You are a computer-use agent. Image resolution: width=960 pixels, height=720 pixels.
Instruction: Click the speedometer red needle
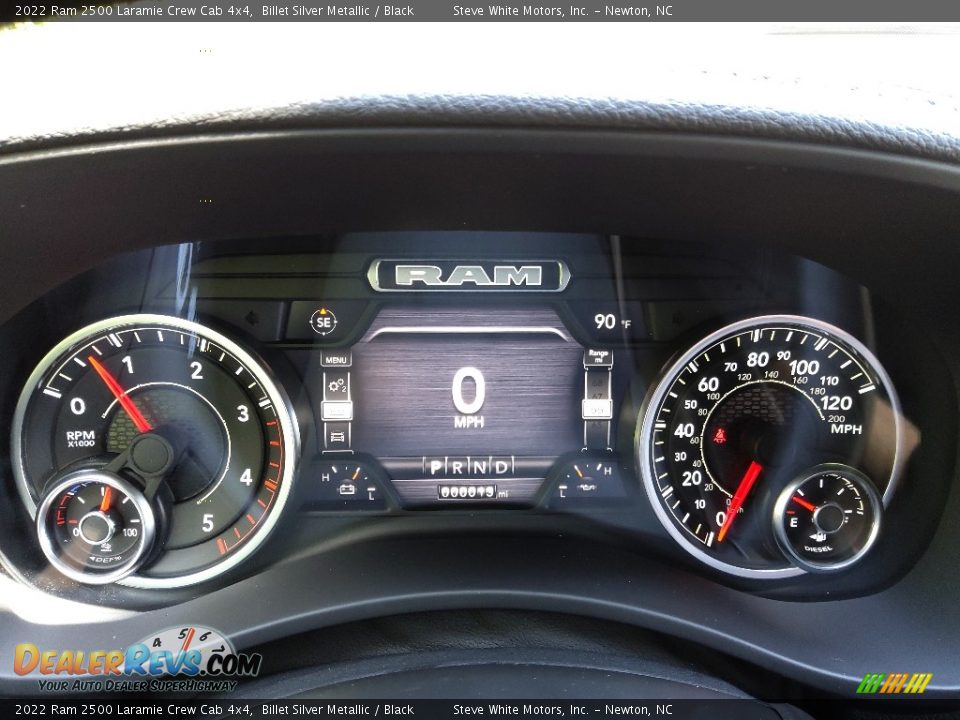pos(740,501)
